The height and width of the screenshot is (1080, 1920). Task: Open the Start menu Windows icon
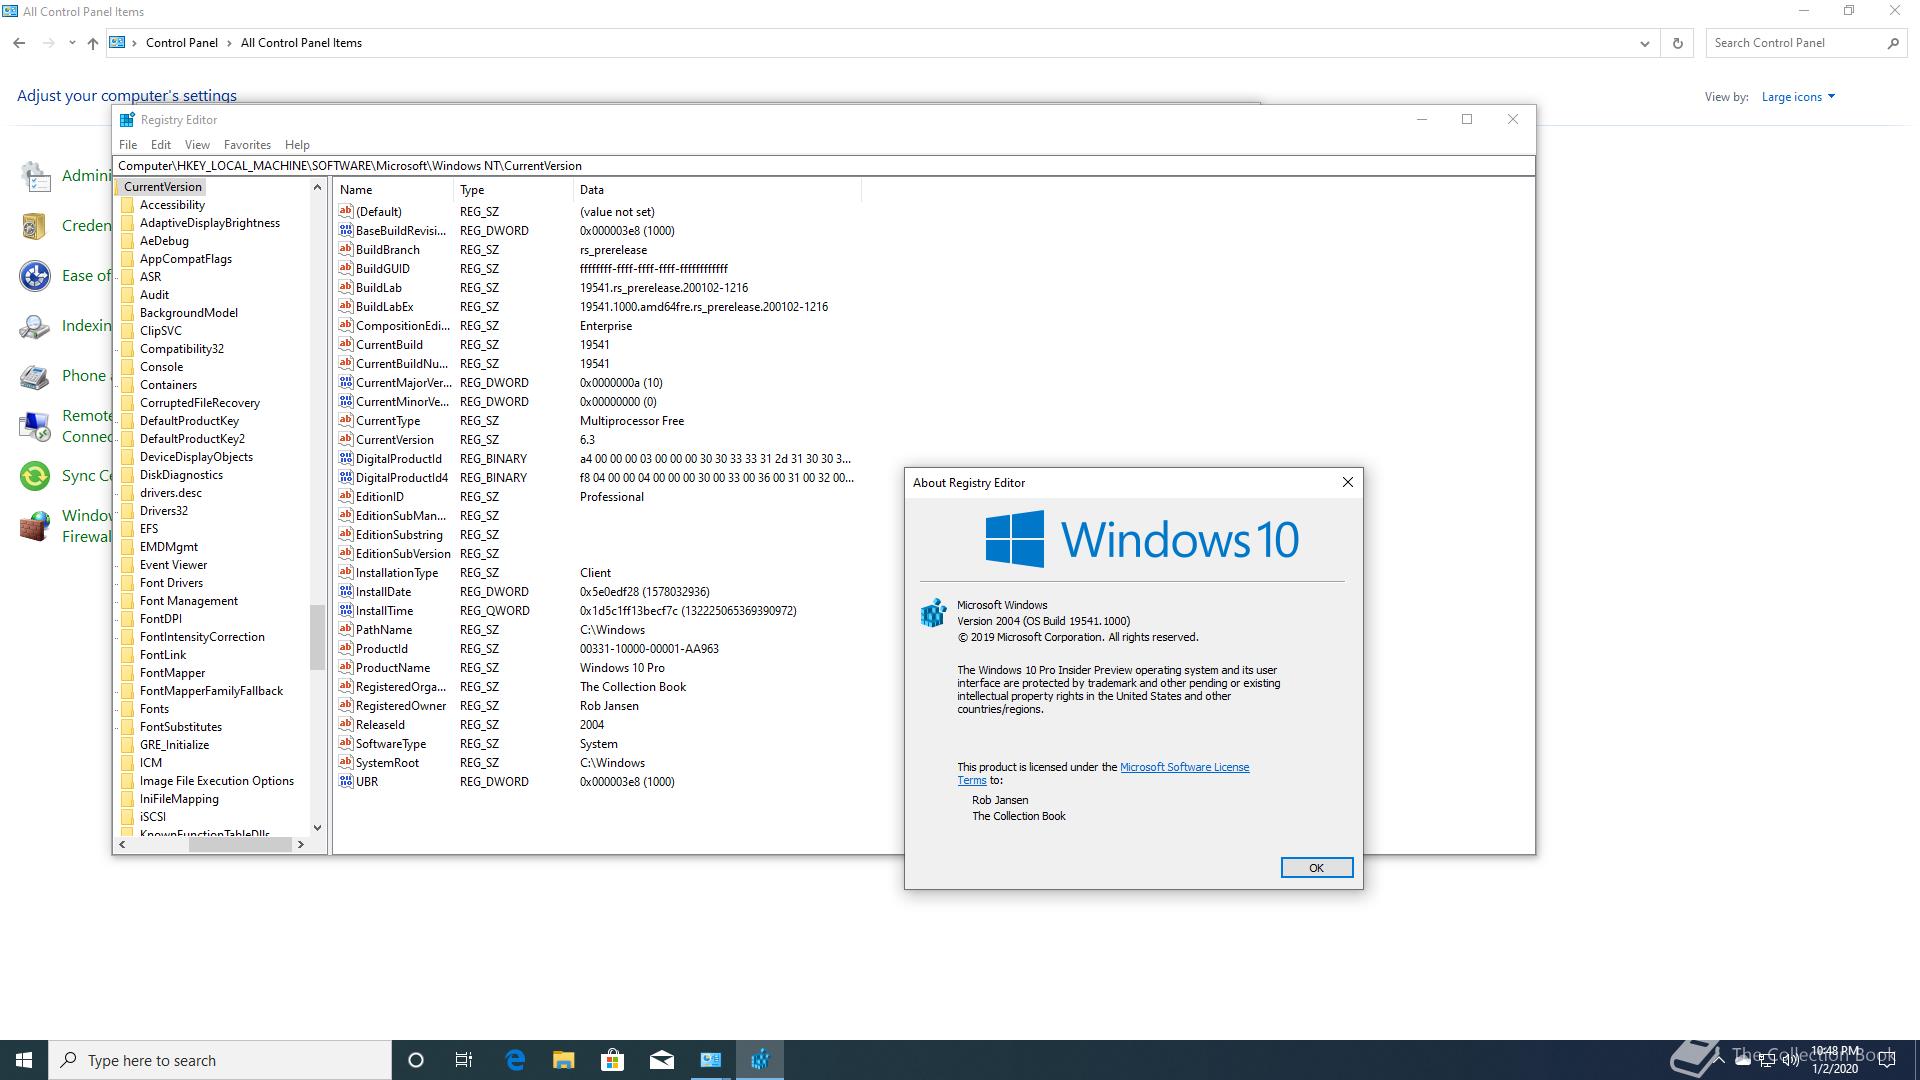24,1060
